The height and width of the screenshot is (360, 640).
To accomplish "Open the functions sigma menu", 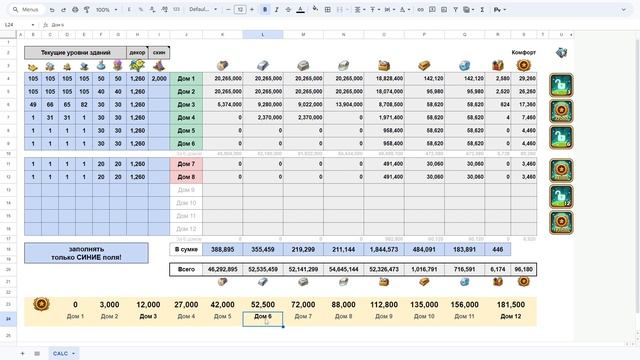I will pos(482,10).
